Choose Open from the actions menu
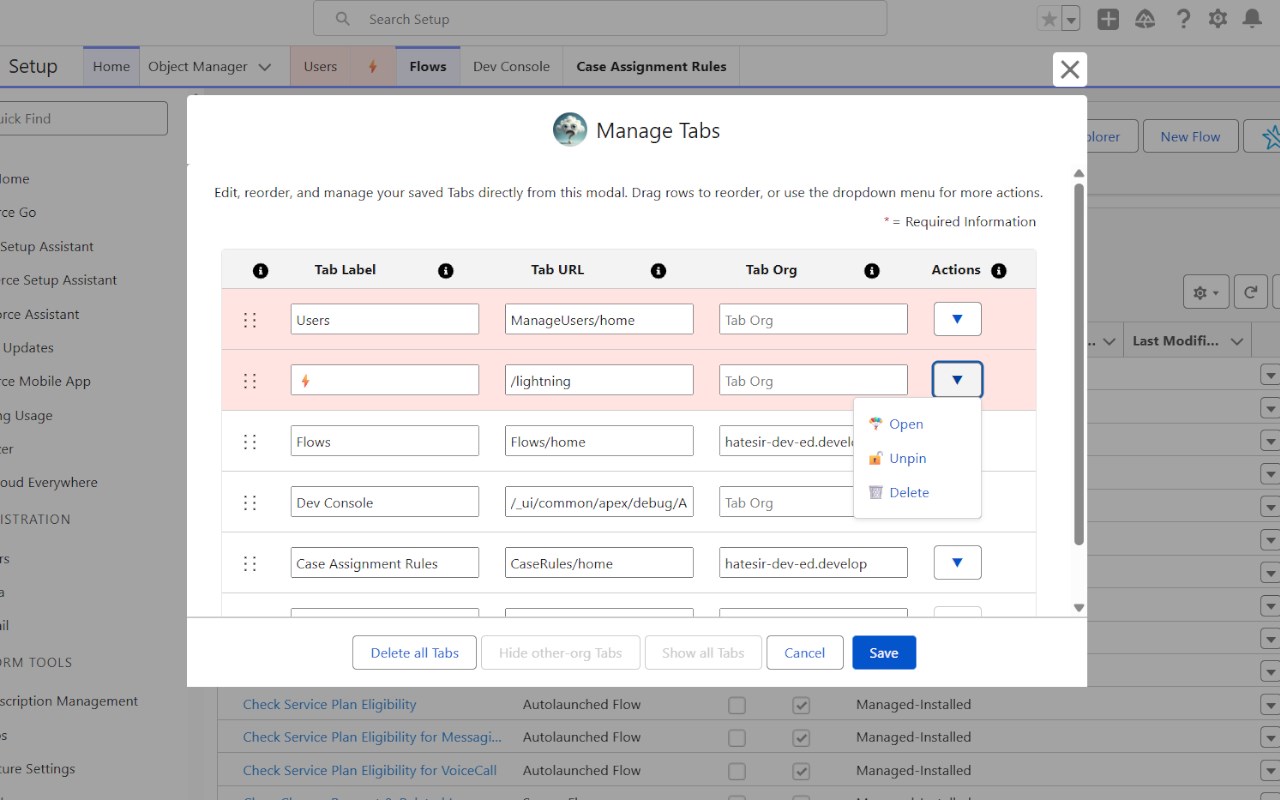The height and width of the screenshot is (800, 1280). point(905,424)
